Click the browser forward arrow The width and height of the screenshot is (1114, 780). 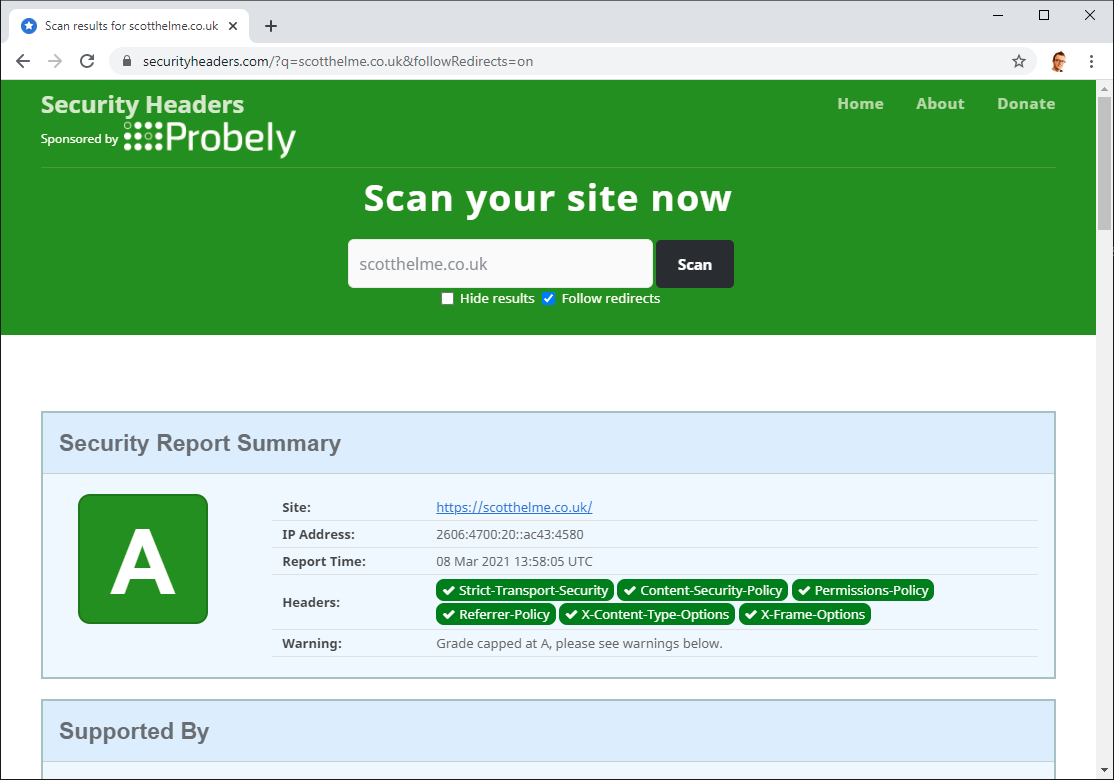55,61
